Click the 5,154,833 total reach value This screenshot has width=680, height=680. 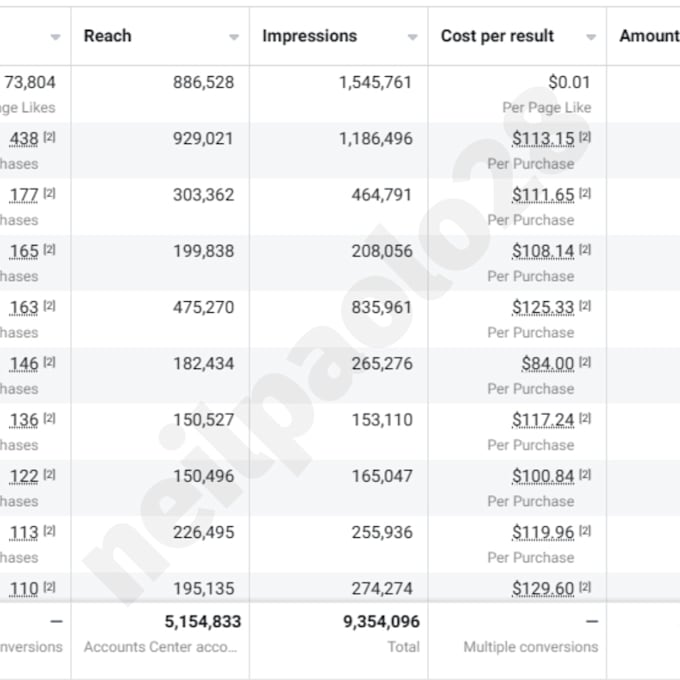click(203, 622)
